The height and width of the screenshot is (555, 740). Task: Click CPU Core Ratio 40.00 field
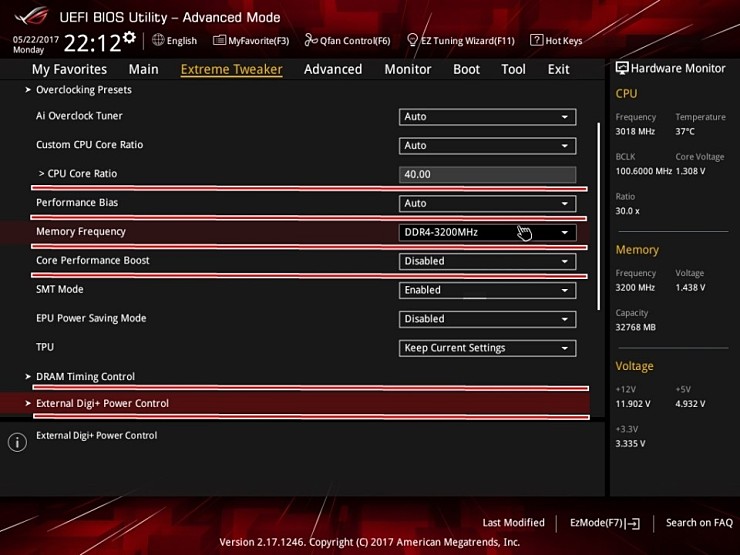click(487, 174)
